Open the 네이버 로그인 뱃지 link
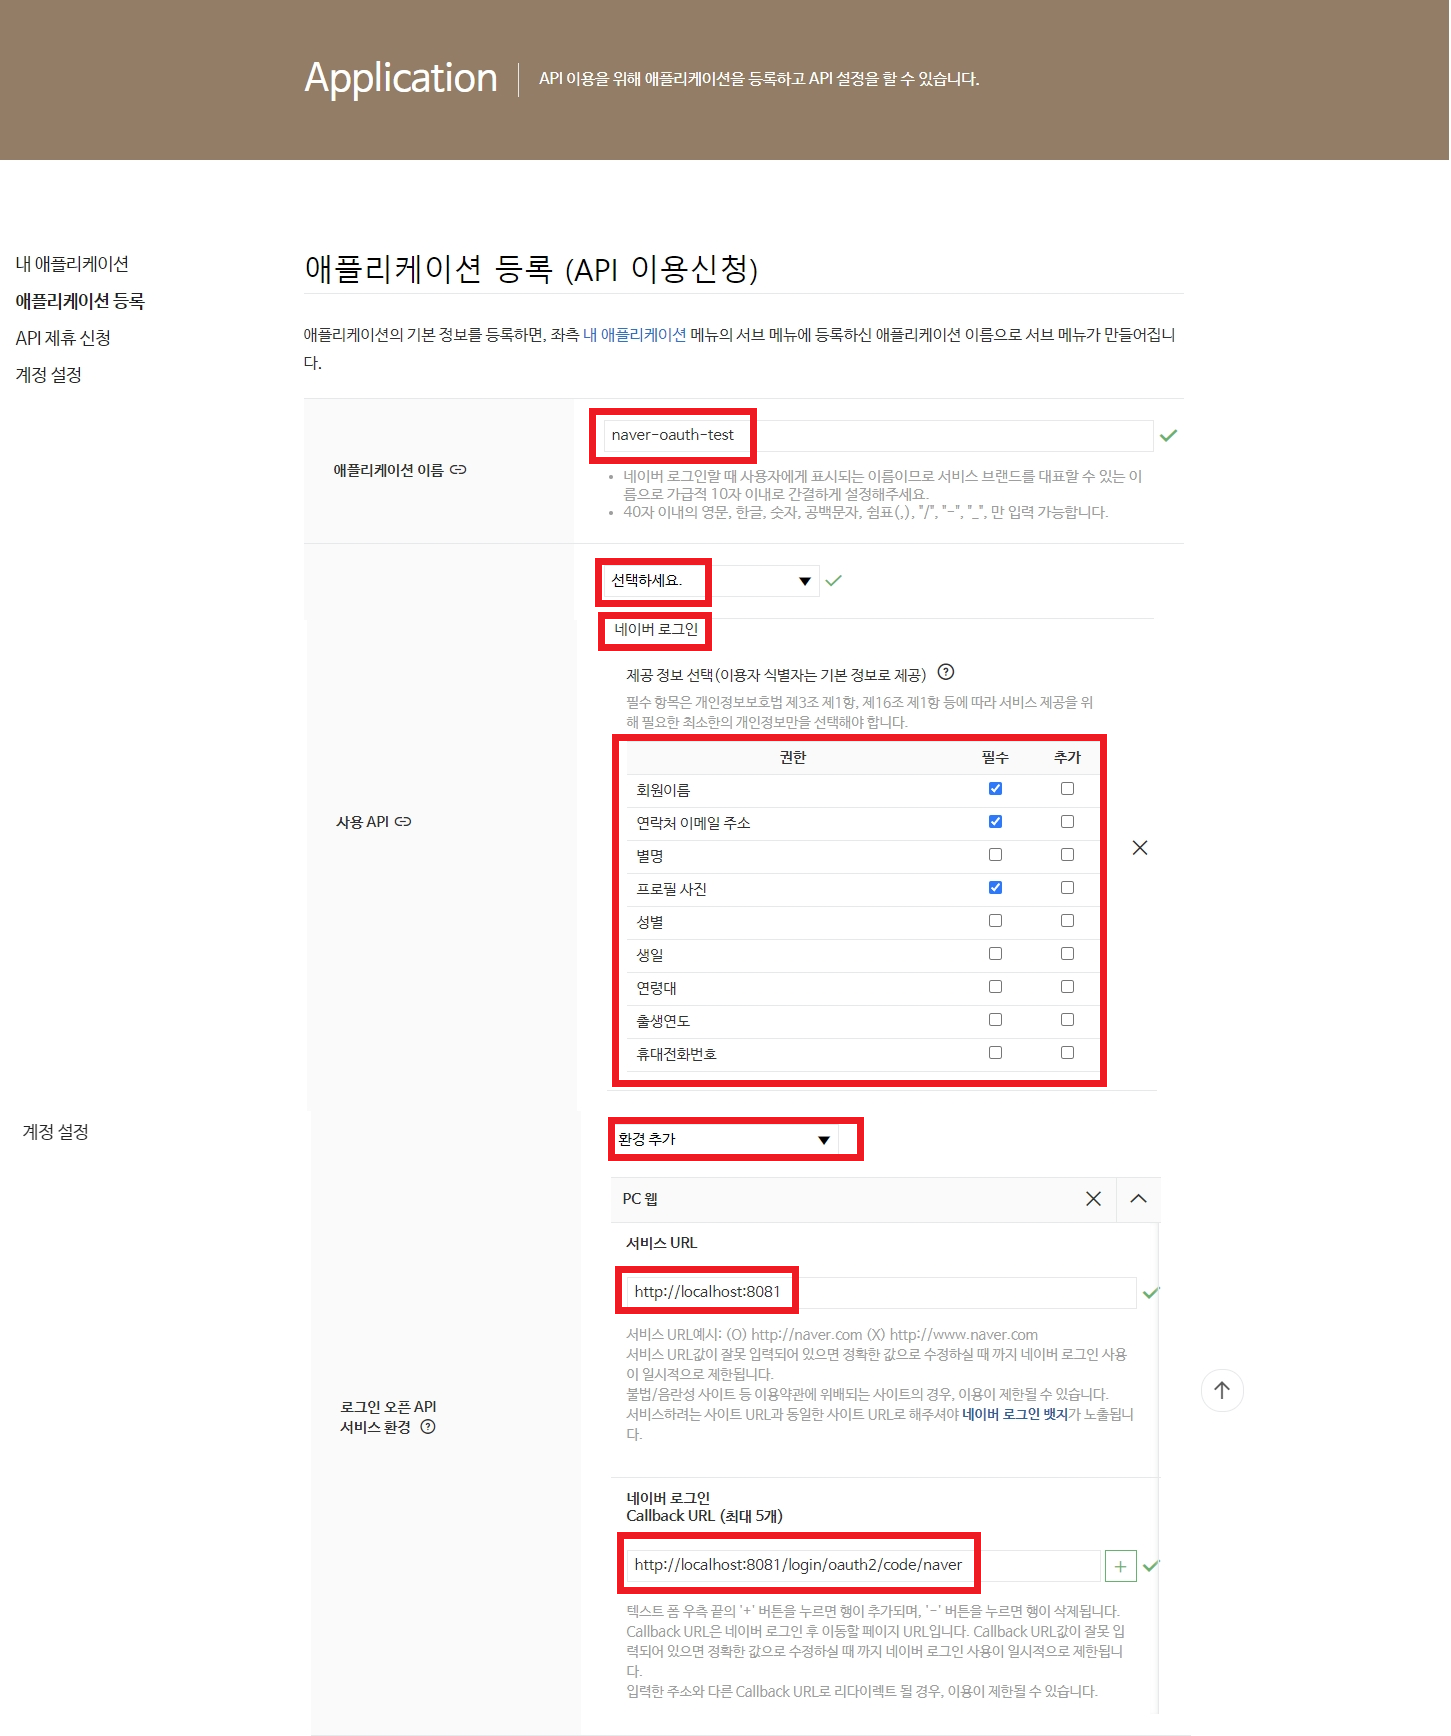The height and width of the screenshot is (1736, 1451). 1014,1414
